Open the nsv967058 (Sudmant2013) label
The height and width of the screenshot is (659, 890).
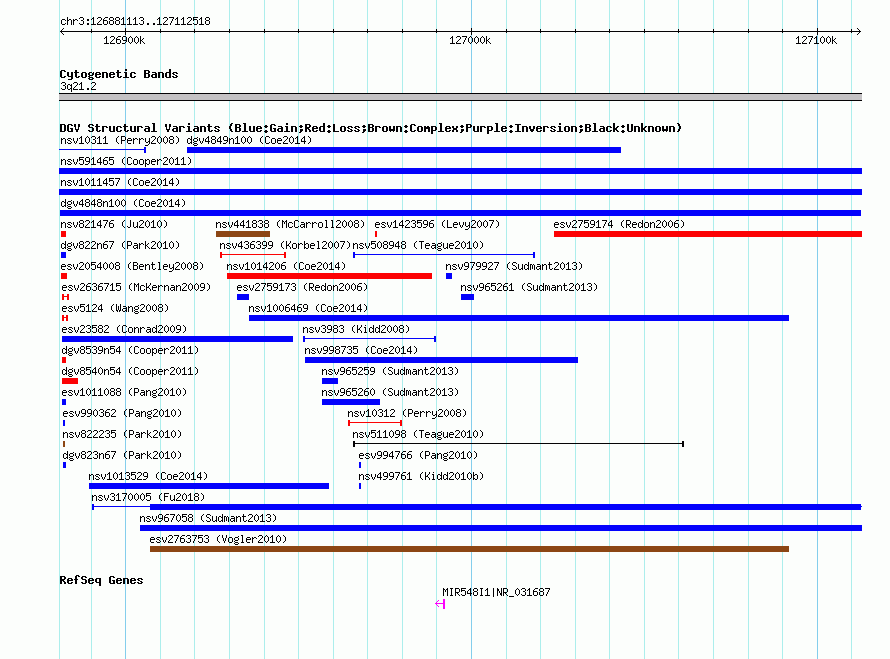point(208,518)
